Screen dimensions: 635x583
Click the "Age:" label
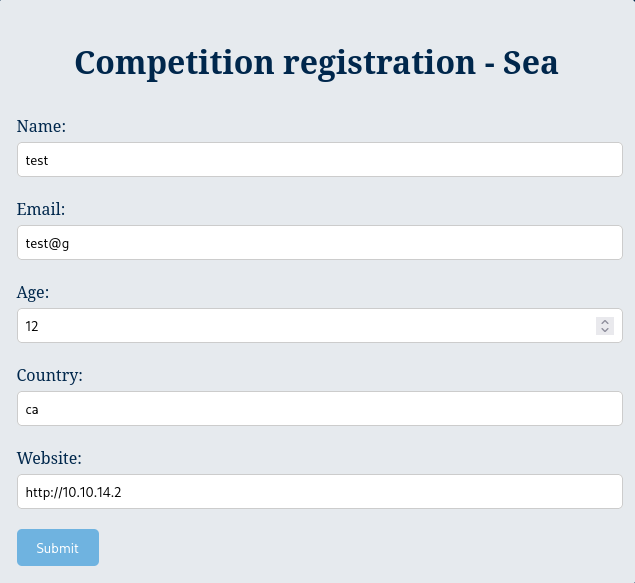(34, 292)
